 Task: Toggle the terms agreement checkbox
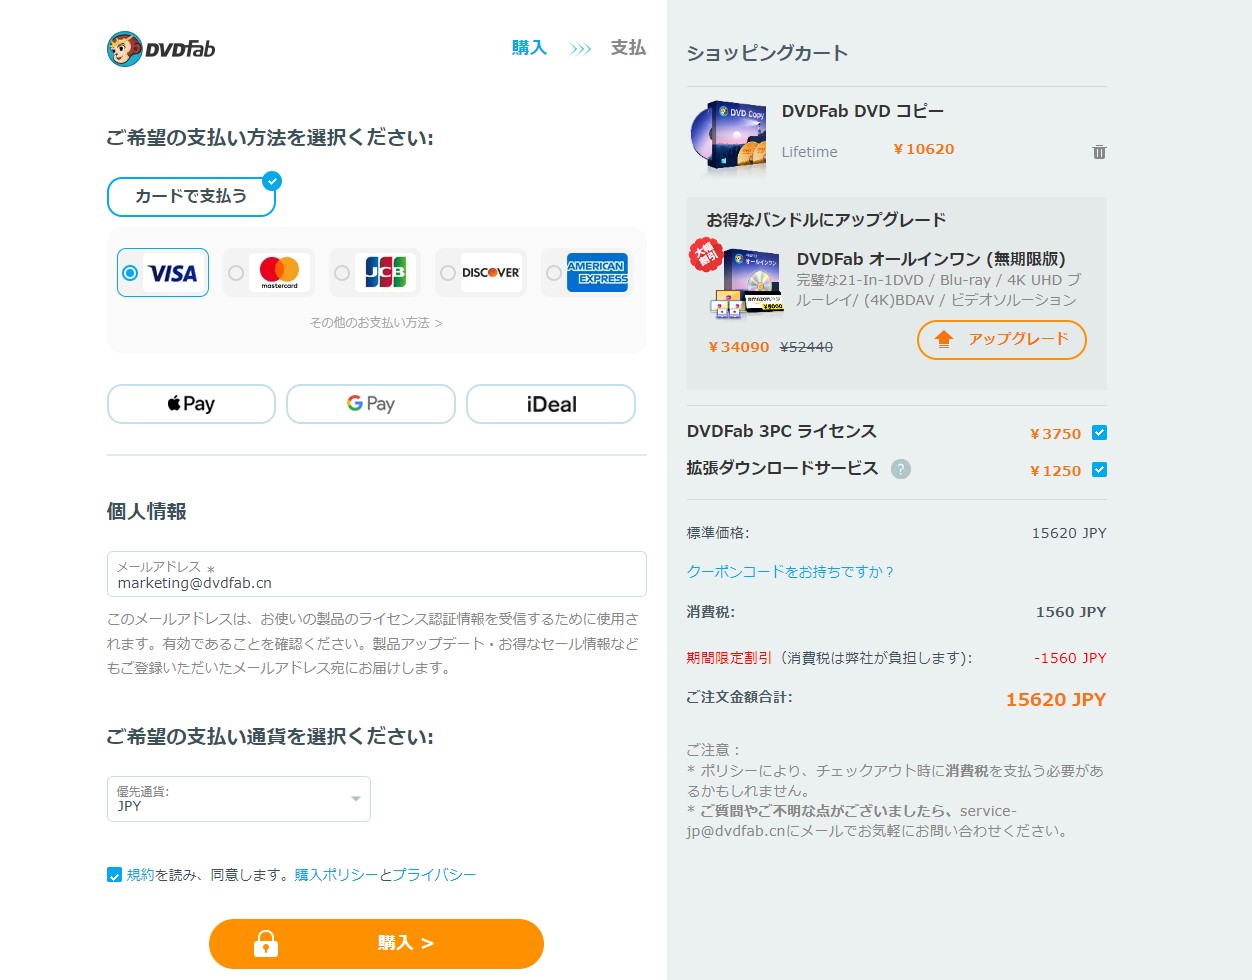pyautogui.click(x=114, y=875)
